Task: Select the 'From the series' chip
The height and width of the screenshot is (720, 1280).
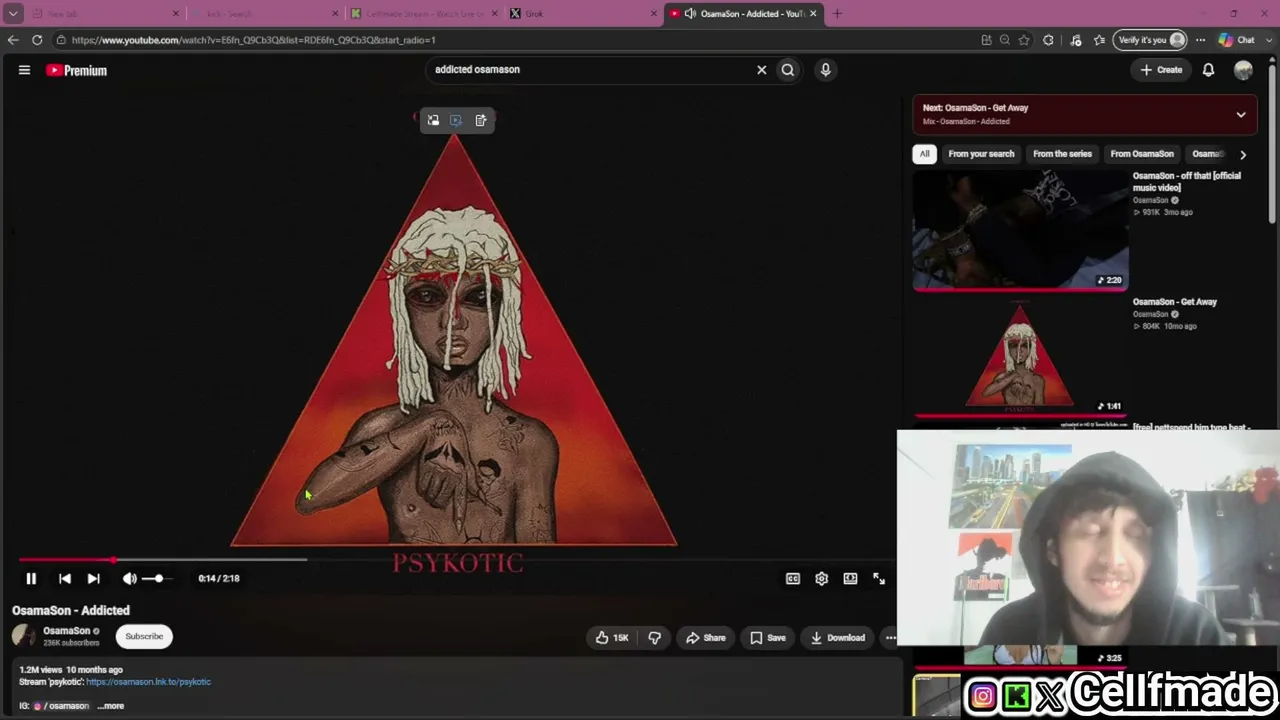Action: pos(1062,154)
